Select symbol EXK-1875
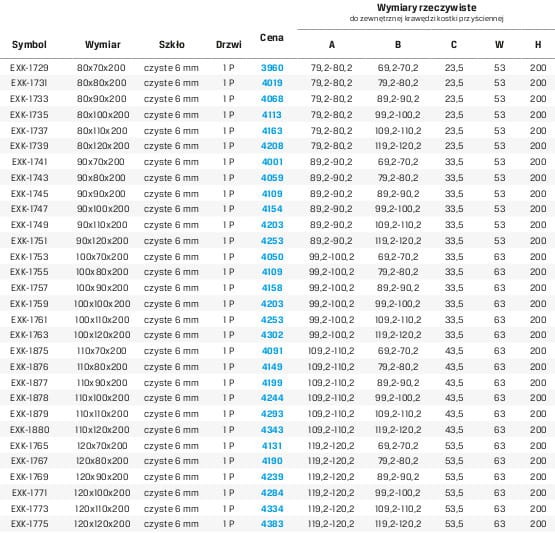This screenshot has height=533, width=555. 29,351
